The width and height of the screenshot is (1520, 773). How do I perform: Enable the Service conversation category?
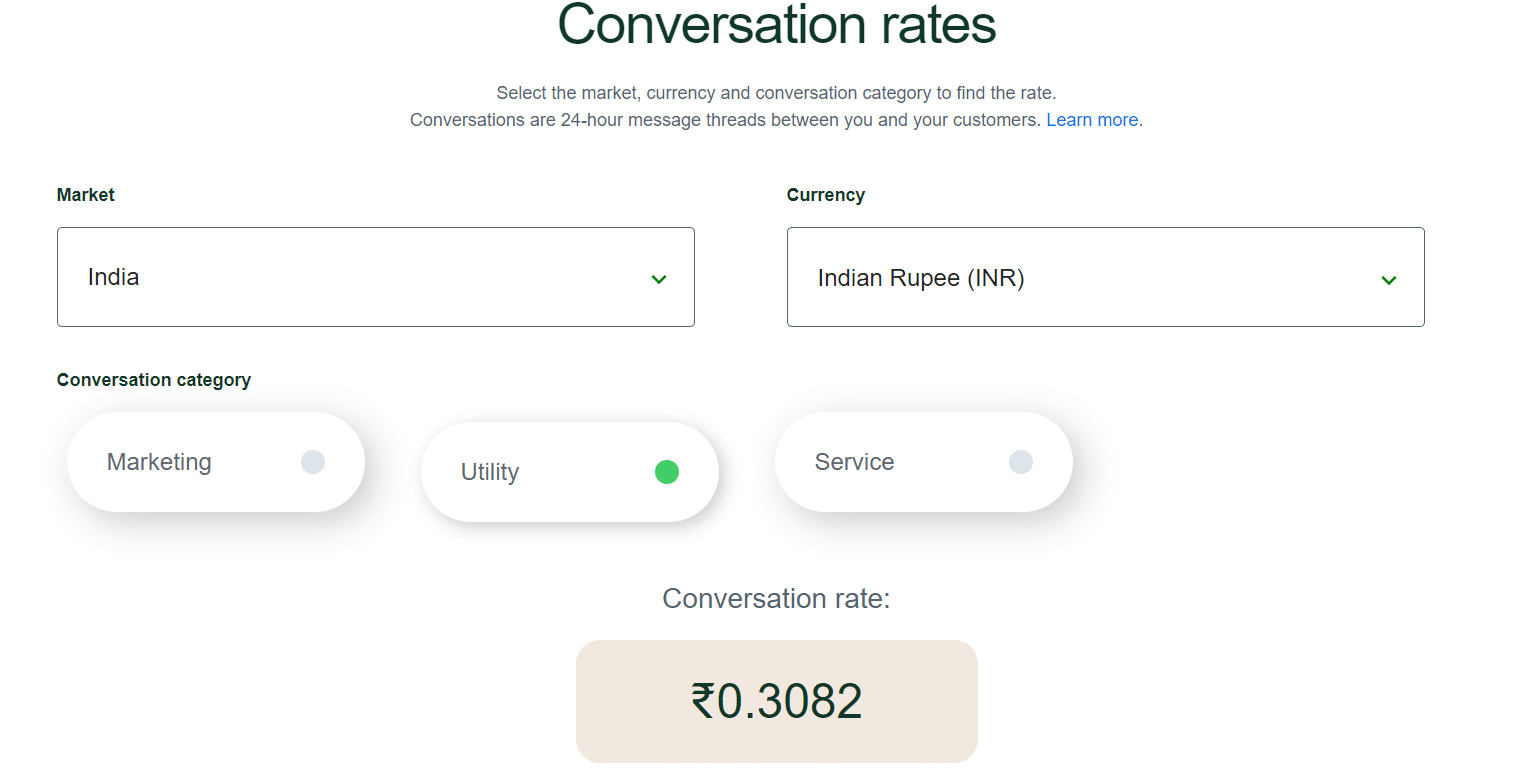[923, 461]
